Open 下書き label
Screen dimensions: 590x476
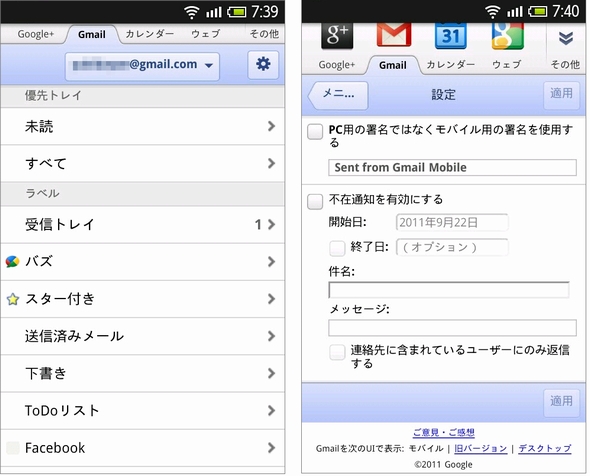coord(142,373)
